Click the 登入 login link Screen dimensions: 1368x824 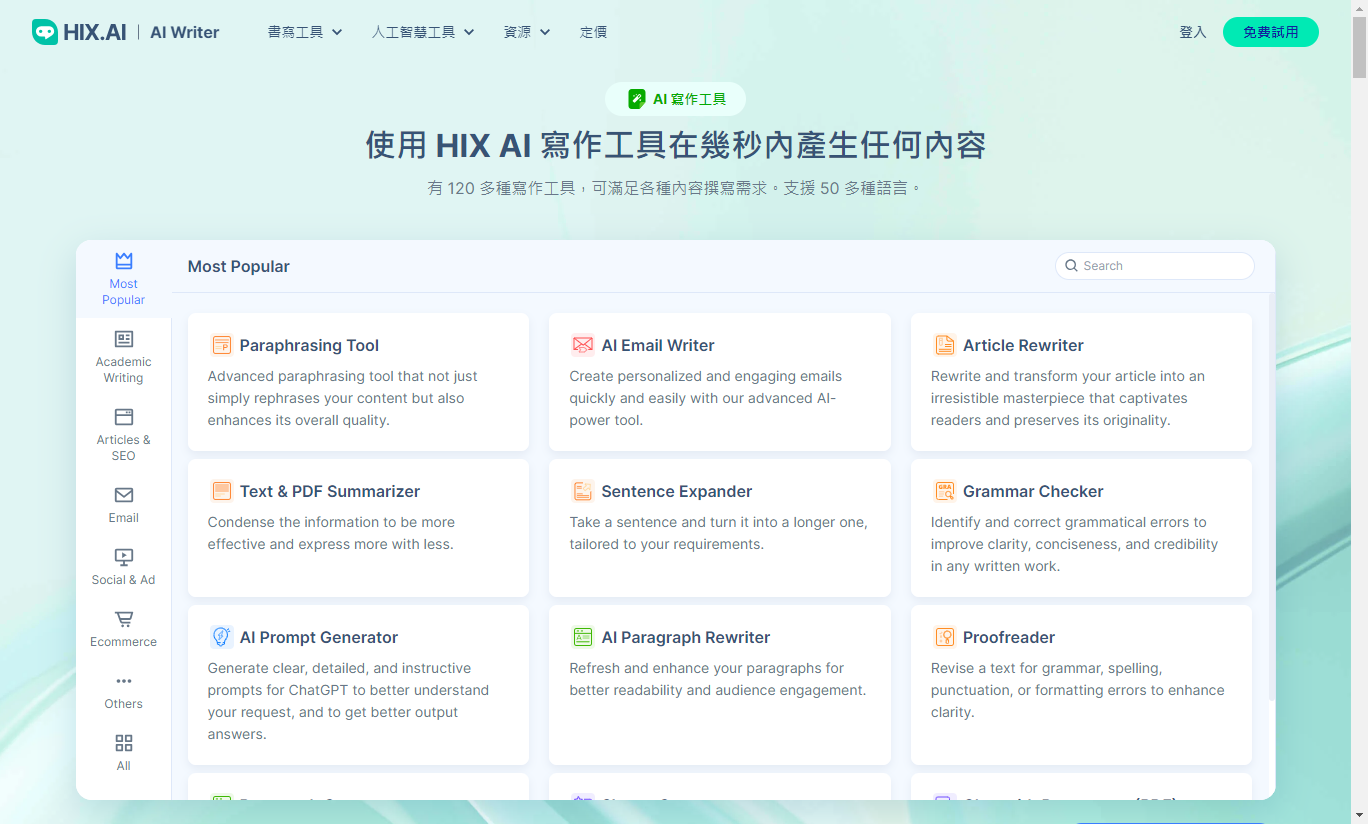click(x=1193, y=32)
